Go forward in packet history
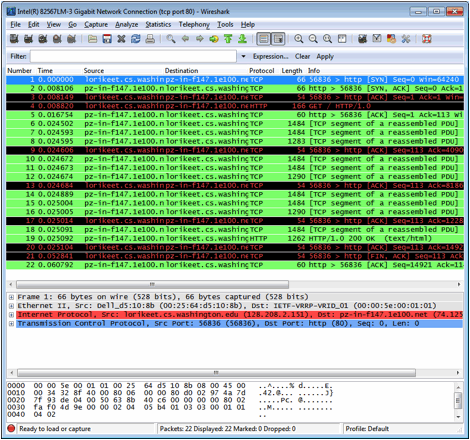The width and height of the screenshot is (470, 440). click(199, 39)
